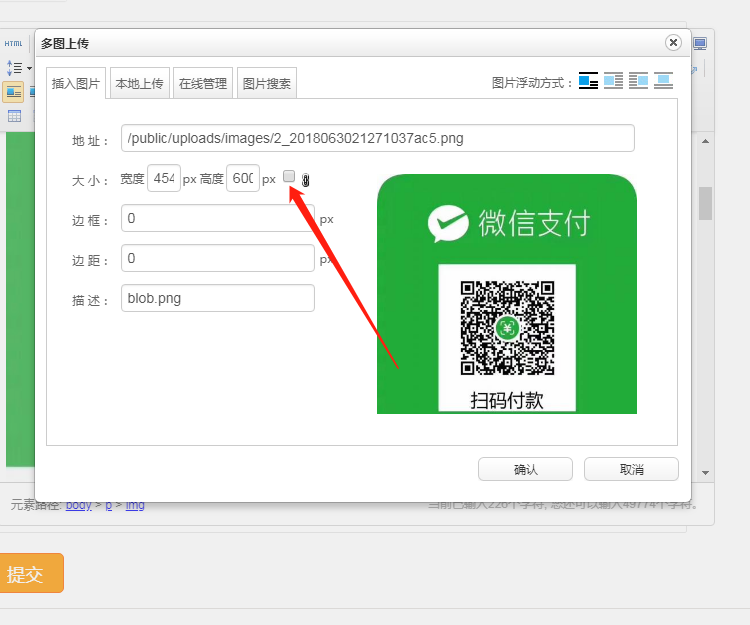Image resolution: width=750 pixels, height=625 pixels.
Task: Click the highlighted image toolbar icon
Action: click(x=13, y=92)
